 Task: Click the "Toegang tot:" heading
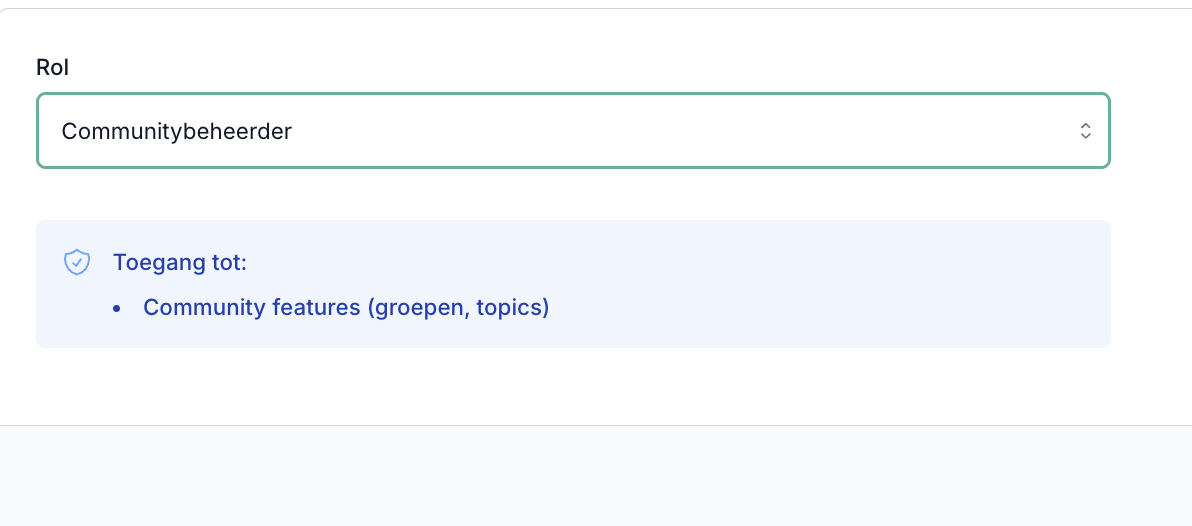[180, 263]
